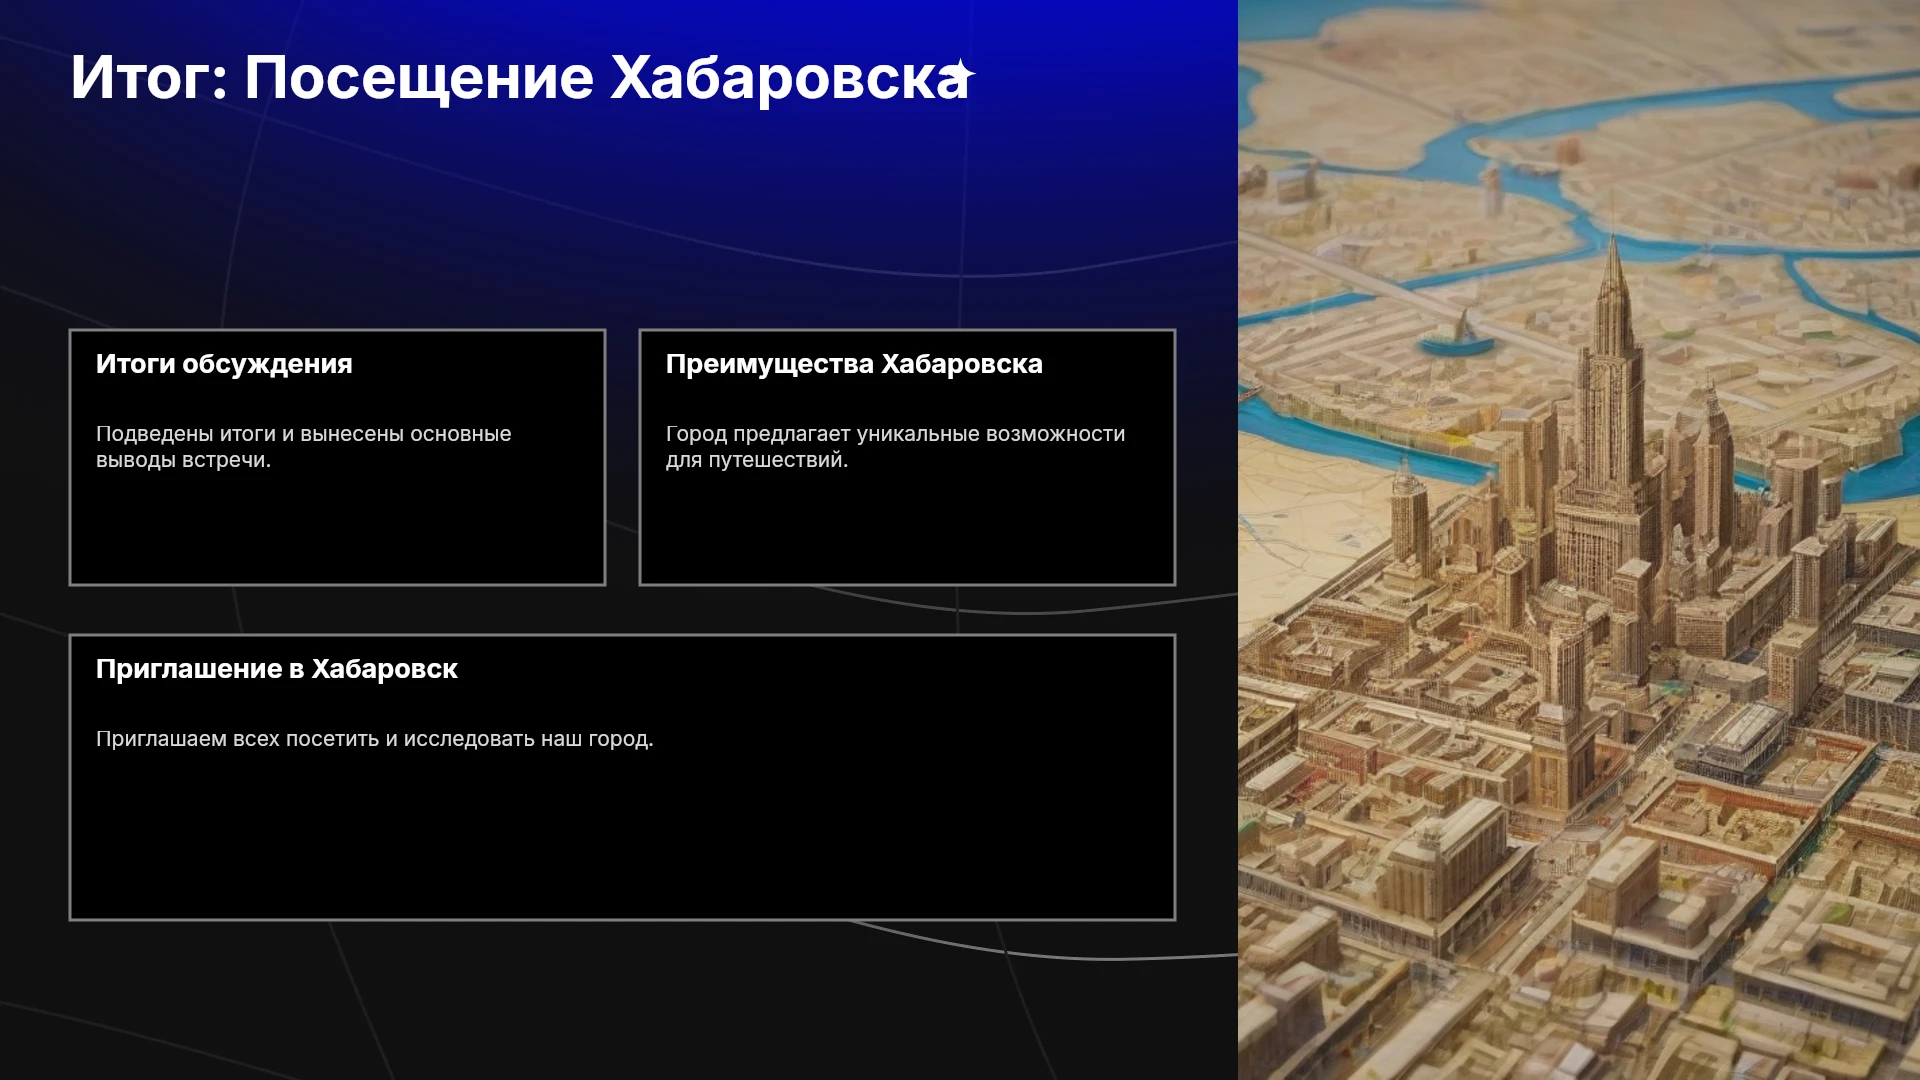
Task: Click empty area inside the "Преимущества Хабаровска" card
Action: [x=907, y=530]
